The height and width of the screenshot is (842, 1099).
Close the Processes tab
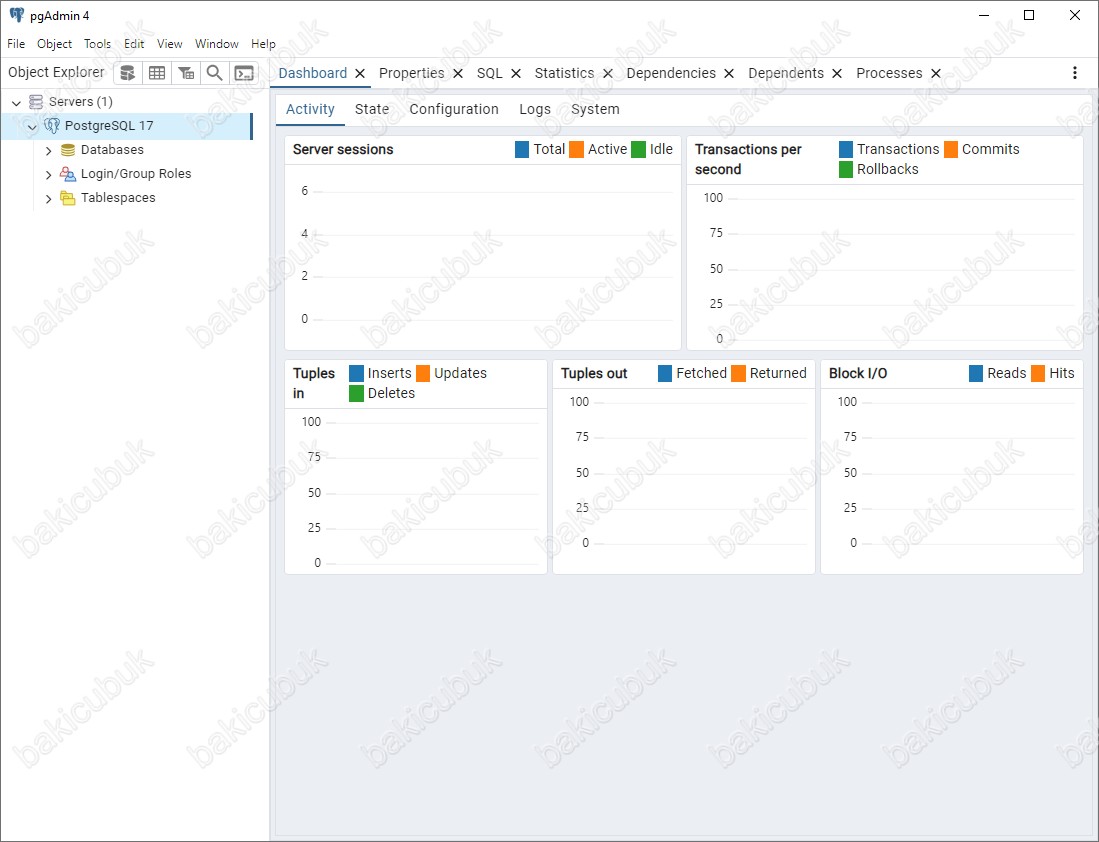click(936, 74)
